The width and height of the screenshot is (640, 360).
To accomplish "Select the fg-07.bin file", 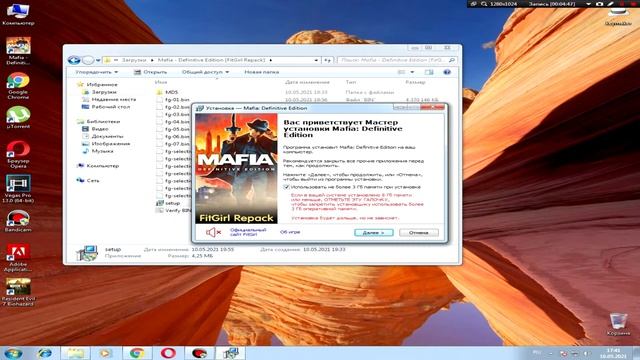I will tap(173, 144).
